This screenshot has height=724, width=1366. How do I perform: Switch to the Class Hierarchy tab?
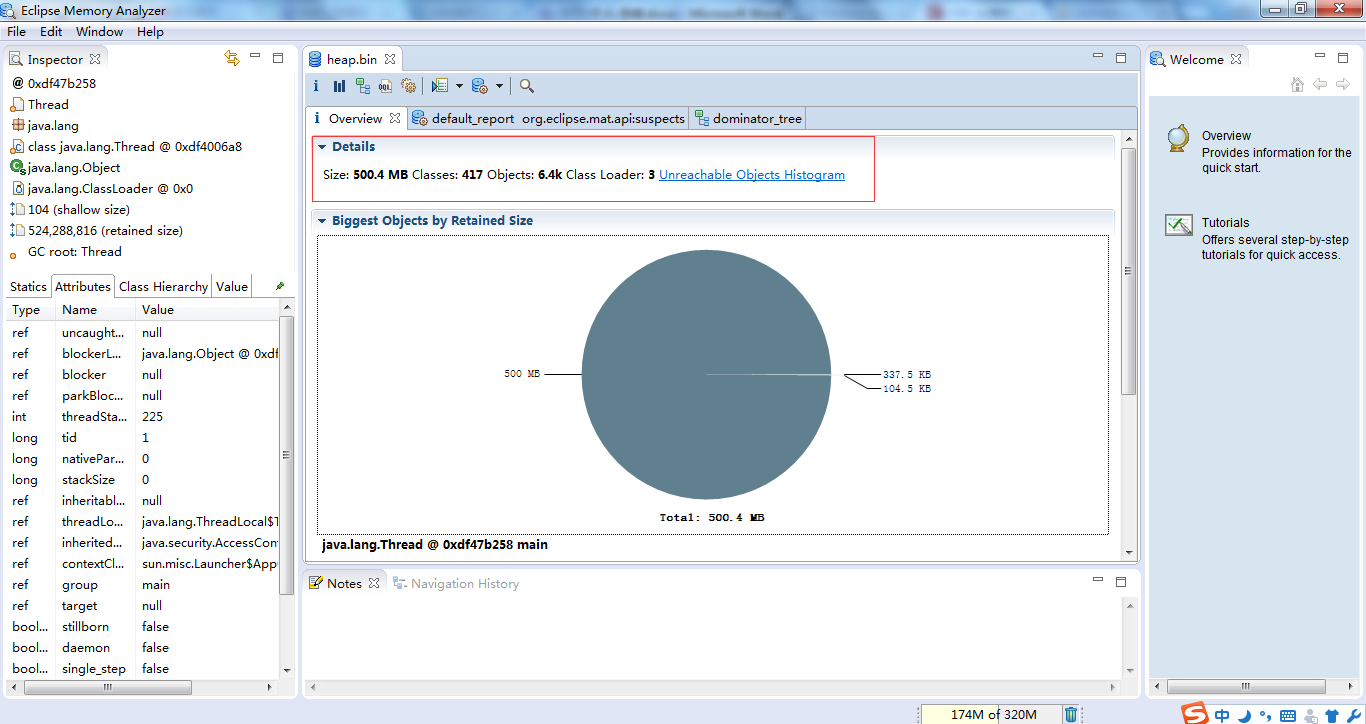(x=163, y=286)
